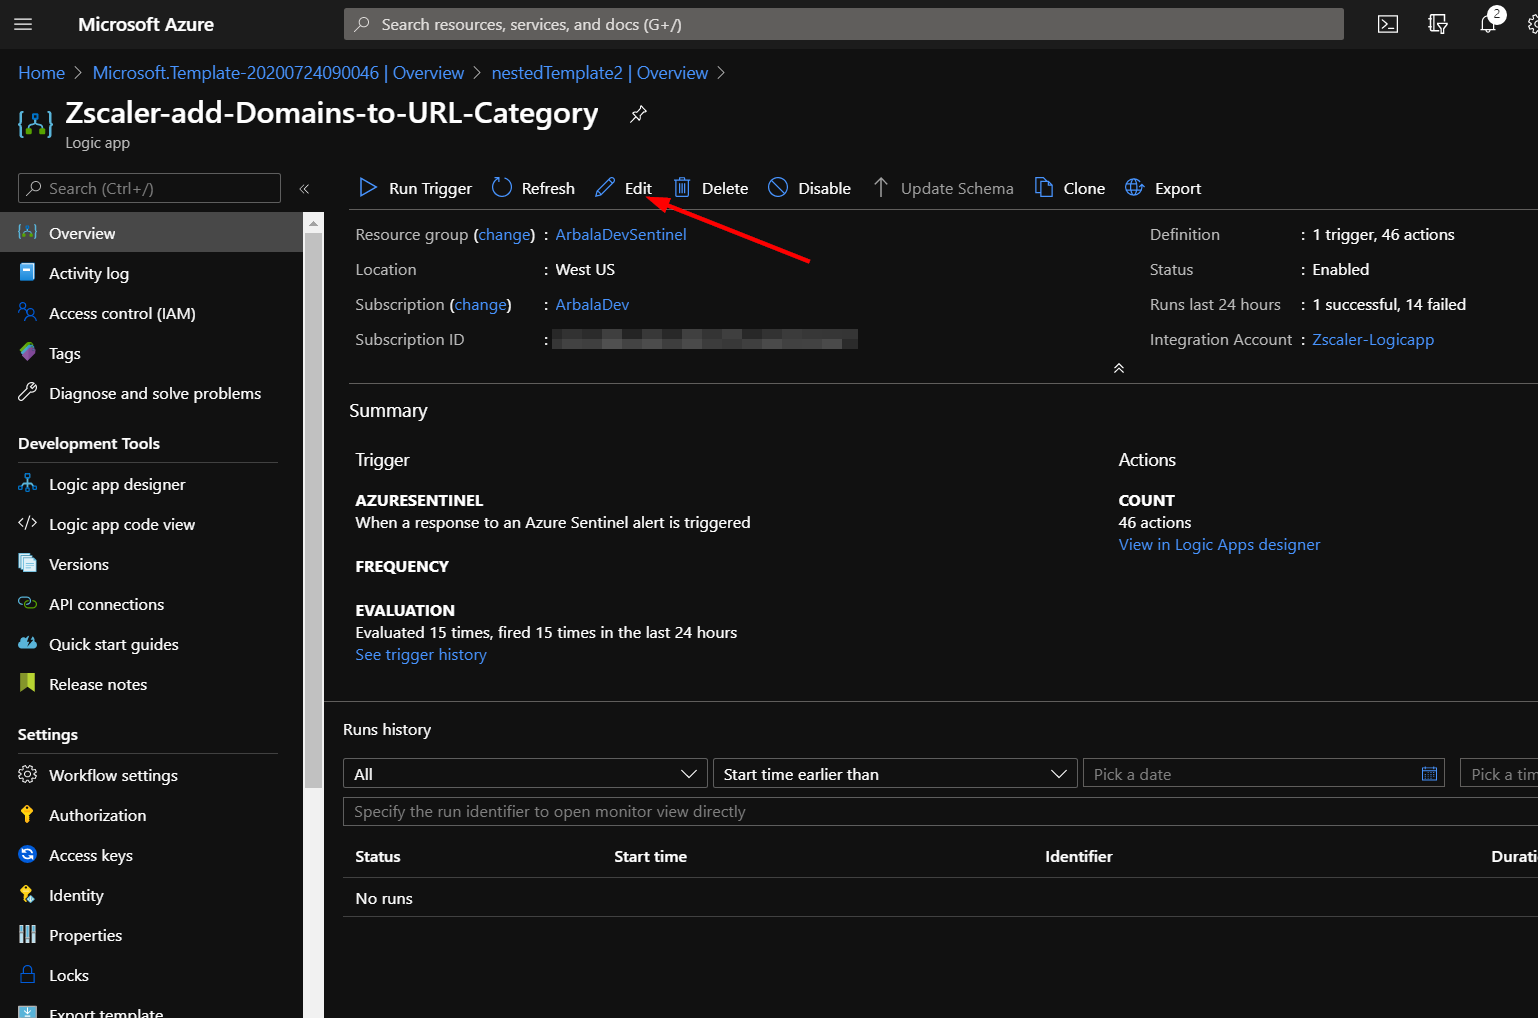1538x1018 pixels.
Task: Open the notifications bell
Action: click(1488, 24)
